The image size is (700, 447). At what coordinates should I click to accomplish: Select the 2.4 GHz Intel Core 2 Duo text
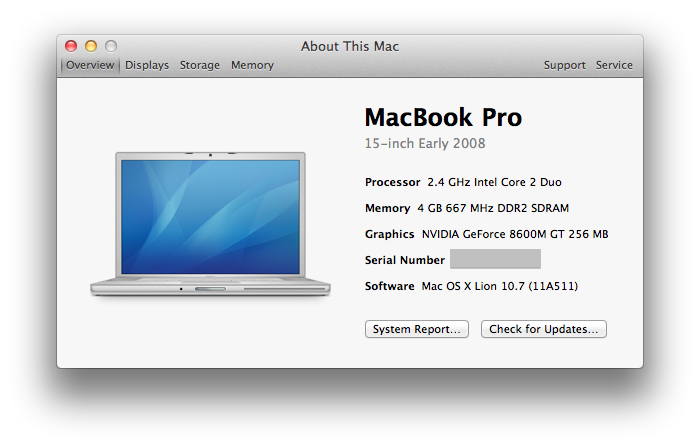(494, 182)
